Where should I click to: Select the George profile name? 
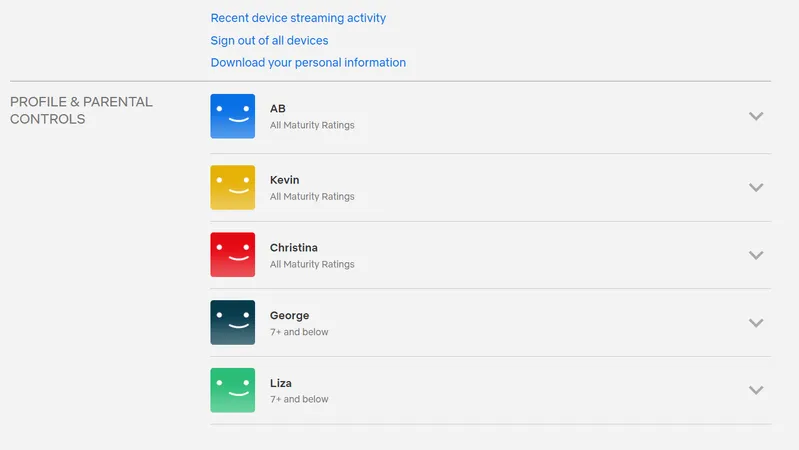(x=289, y=315)
